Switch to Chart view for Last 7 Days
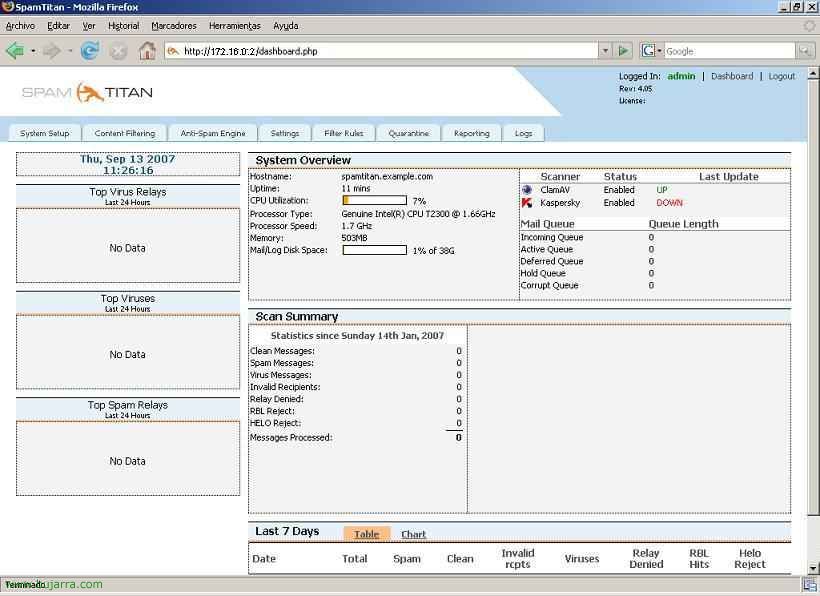820x596 pixels. click(x=414, y=534)
